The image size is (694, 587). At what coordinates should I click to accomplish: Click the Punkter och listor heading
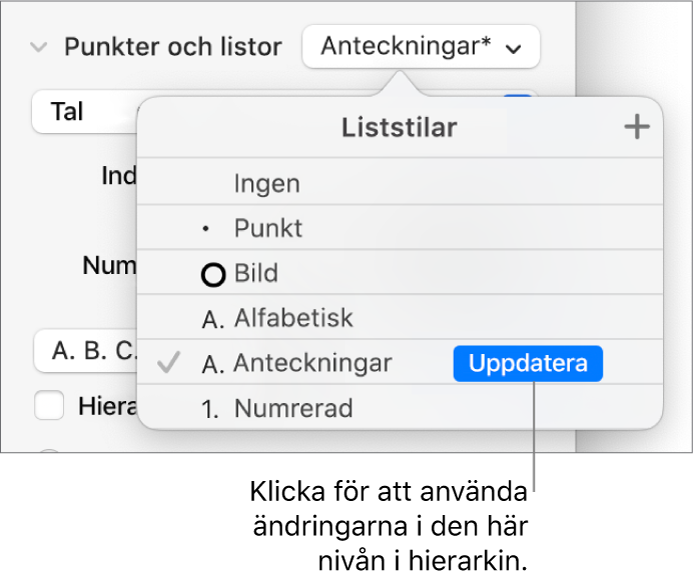(x=173, y=46)
